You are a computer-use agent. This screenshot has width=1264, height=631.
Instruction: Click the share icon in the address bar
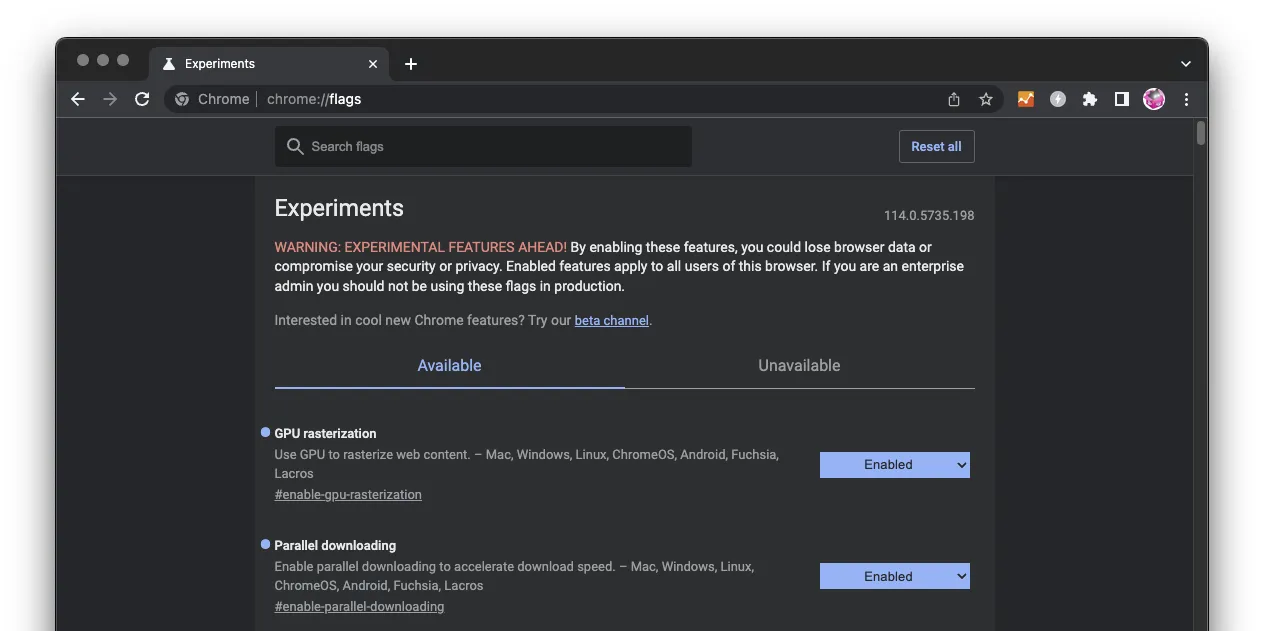[954, 99]
